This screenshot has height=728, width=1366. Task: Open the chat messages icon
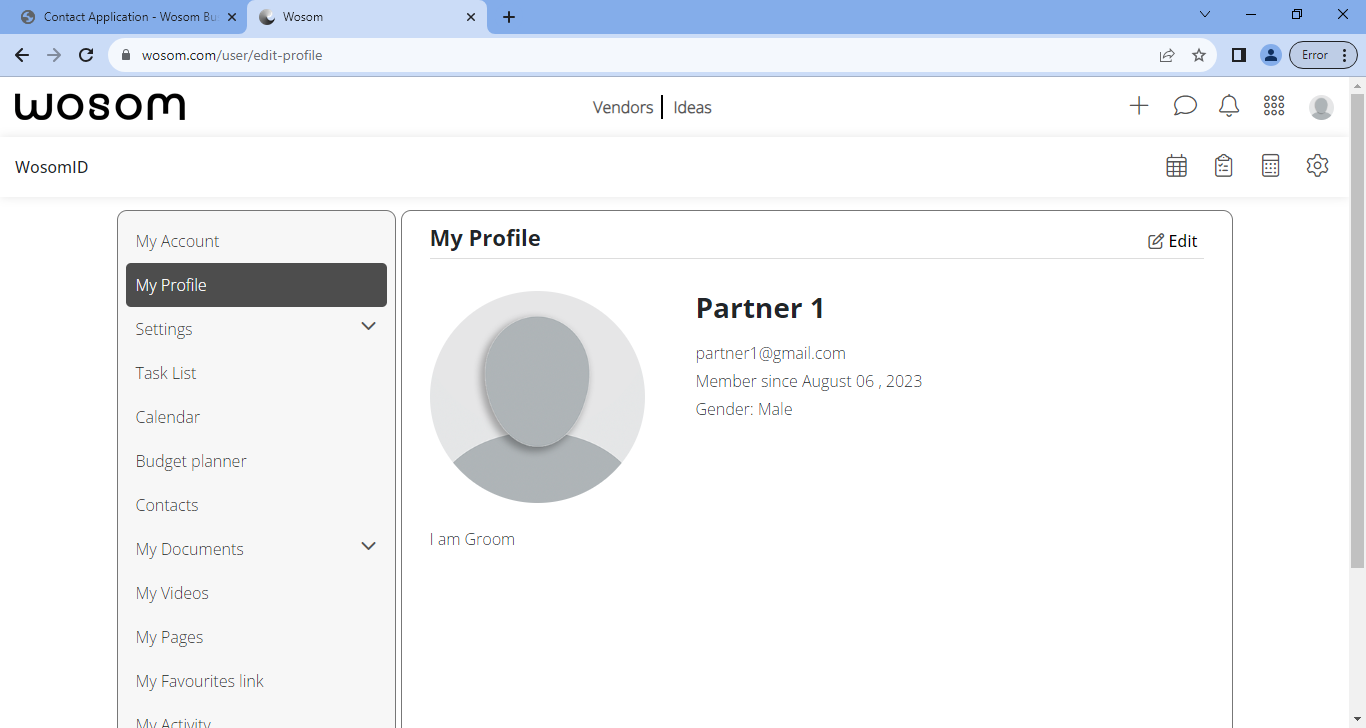1184,106
